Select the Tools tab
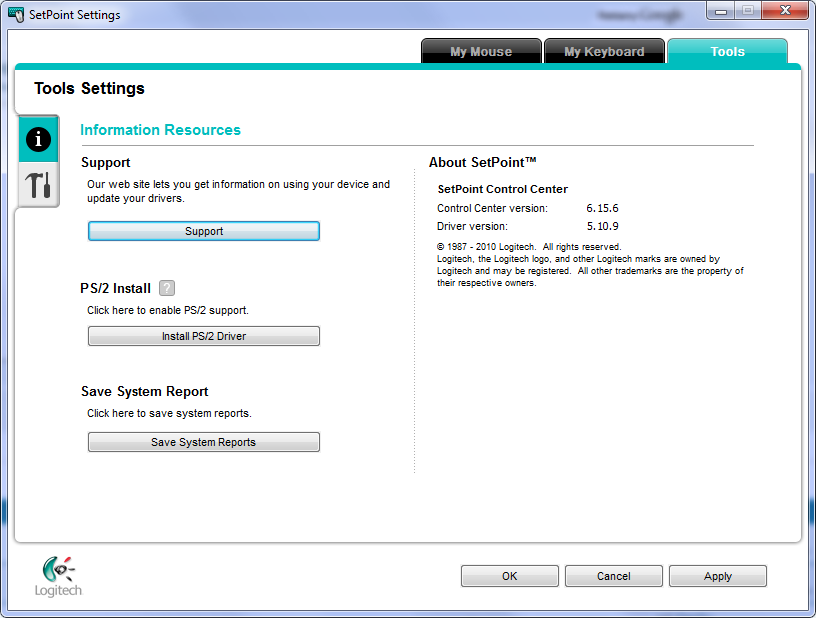This screenshot has width=816, height=618. coord(728,52)
